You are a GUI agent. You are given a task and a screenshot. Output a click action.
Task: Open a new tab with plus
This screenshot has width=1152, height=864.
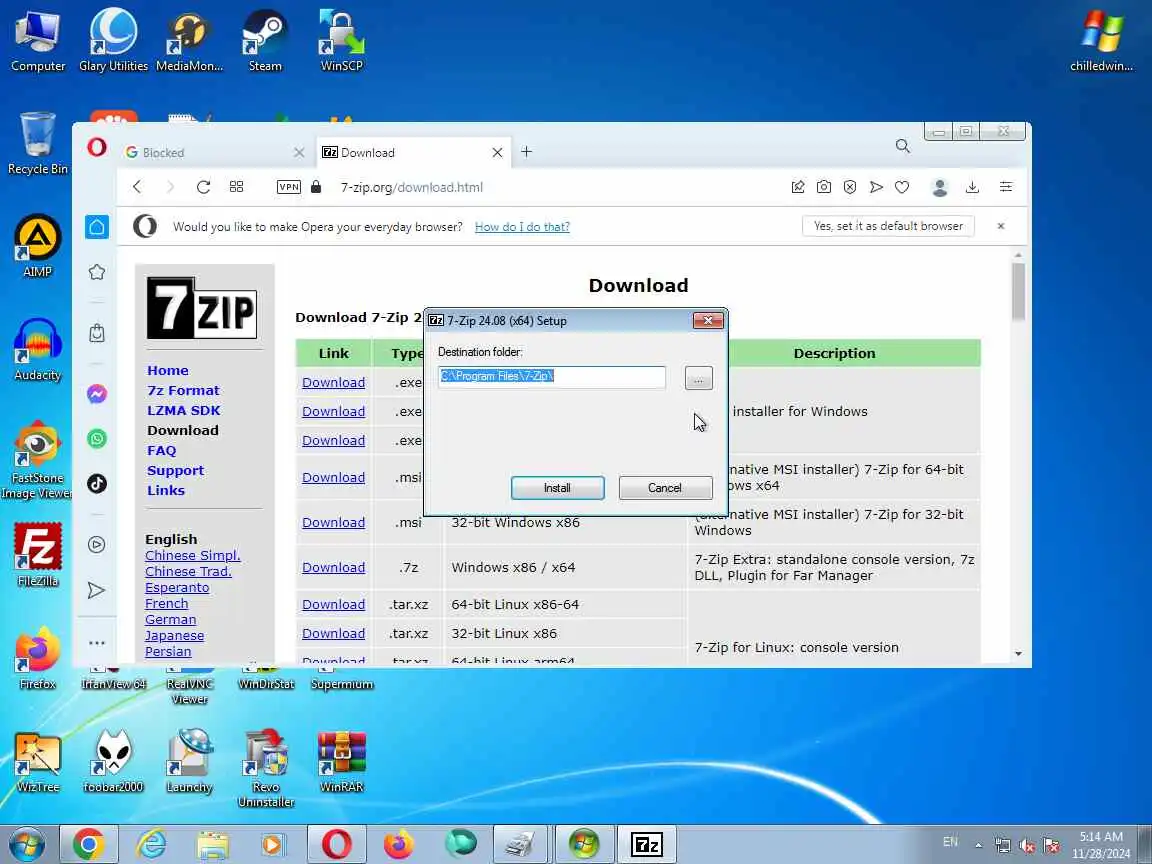pyautogui.click(x=527, y=151)
